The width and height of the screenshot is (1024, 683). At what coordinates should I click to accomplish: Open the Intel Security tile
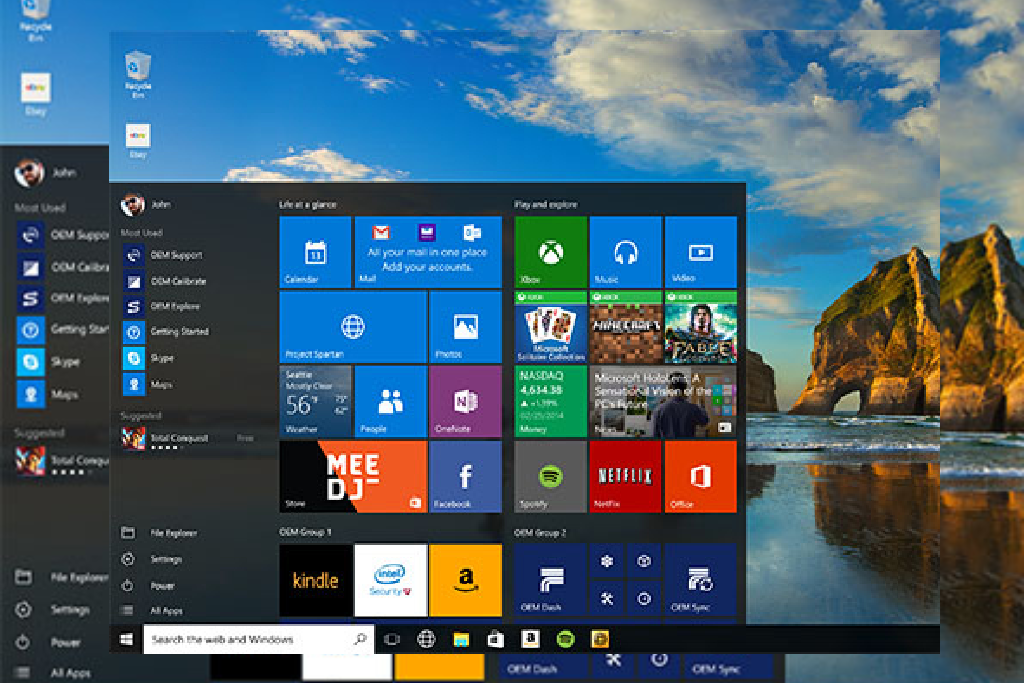click(391, 580)
